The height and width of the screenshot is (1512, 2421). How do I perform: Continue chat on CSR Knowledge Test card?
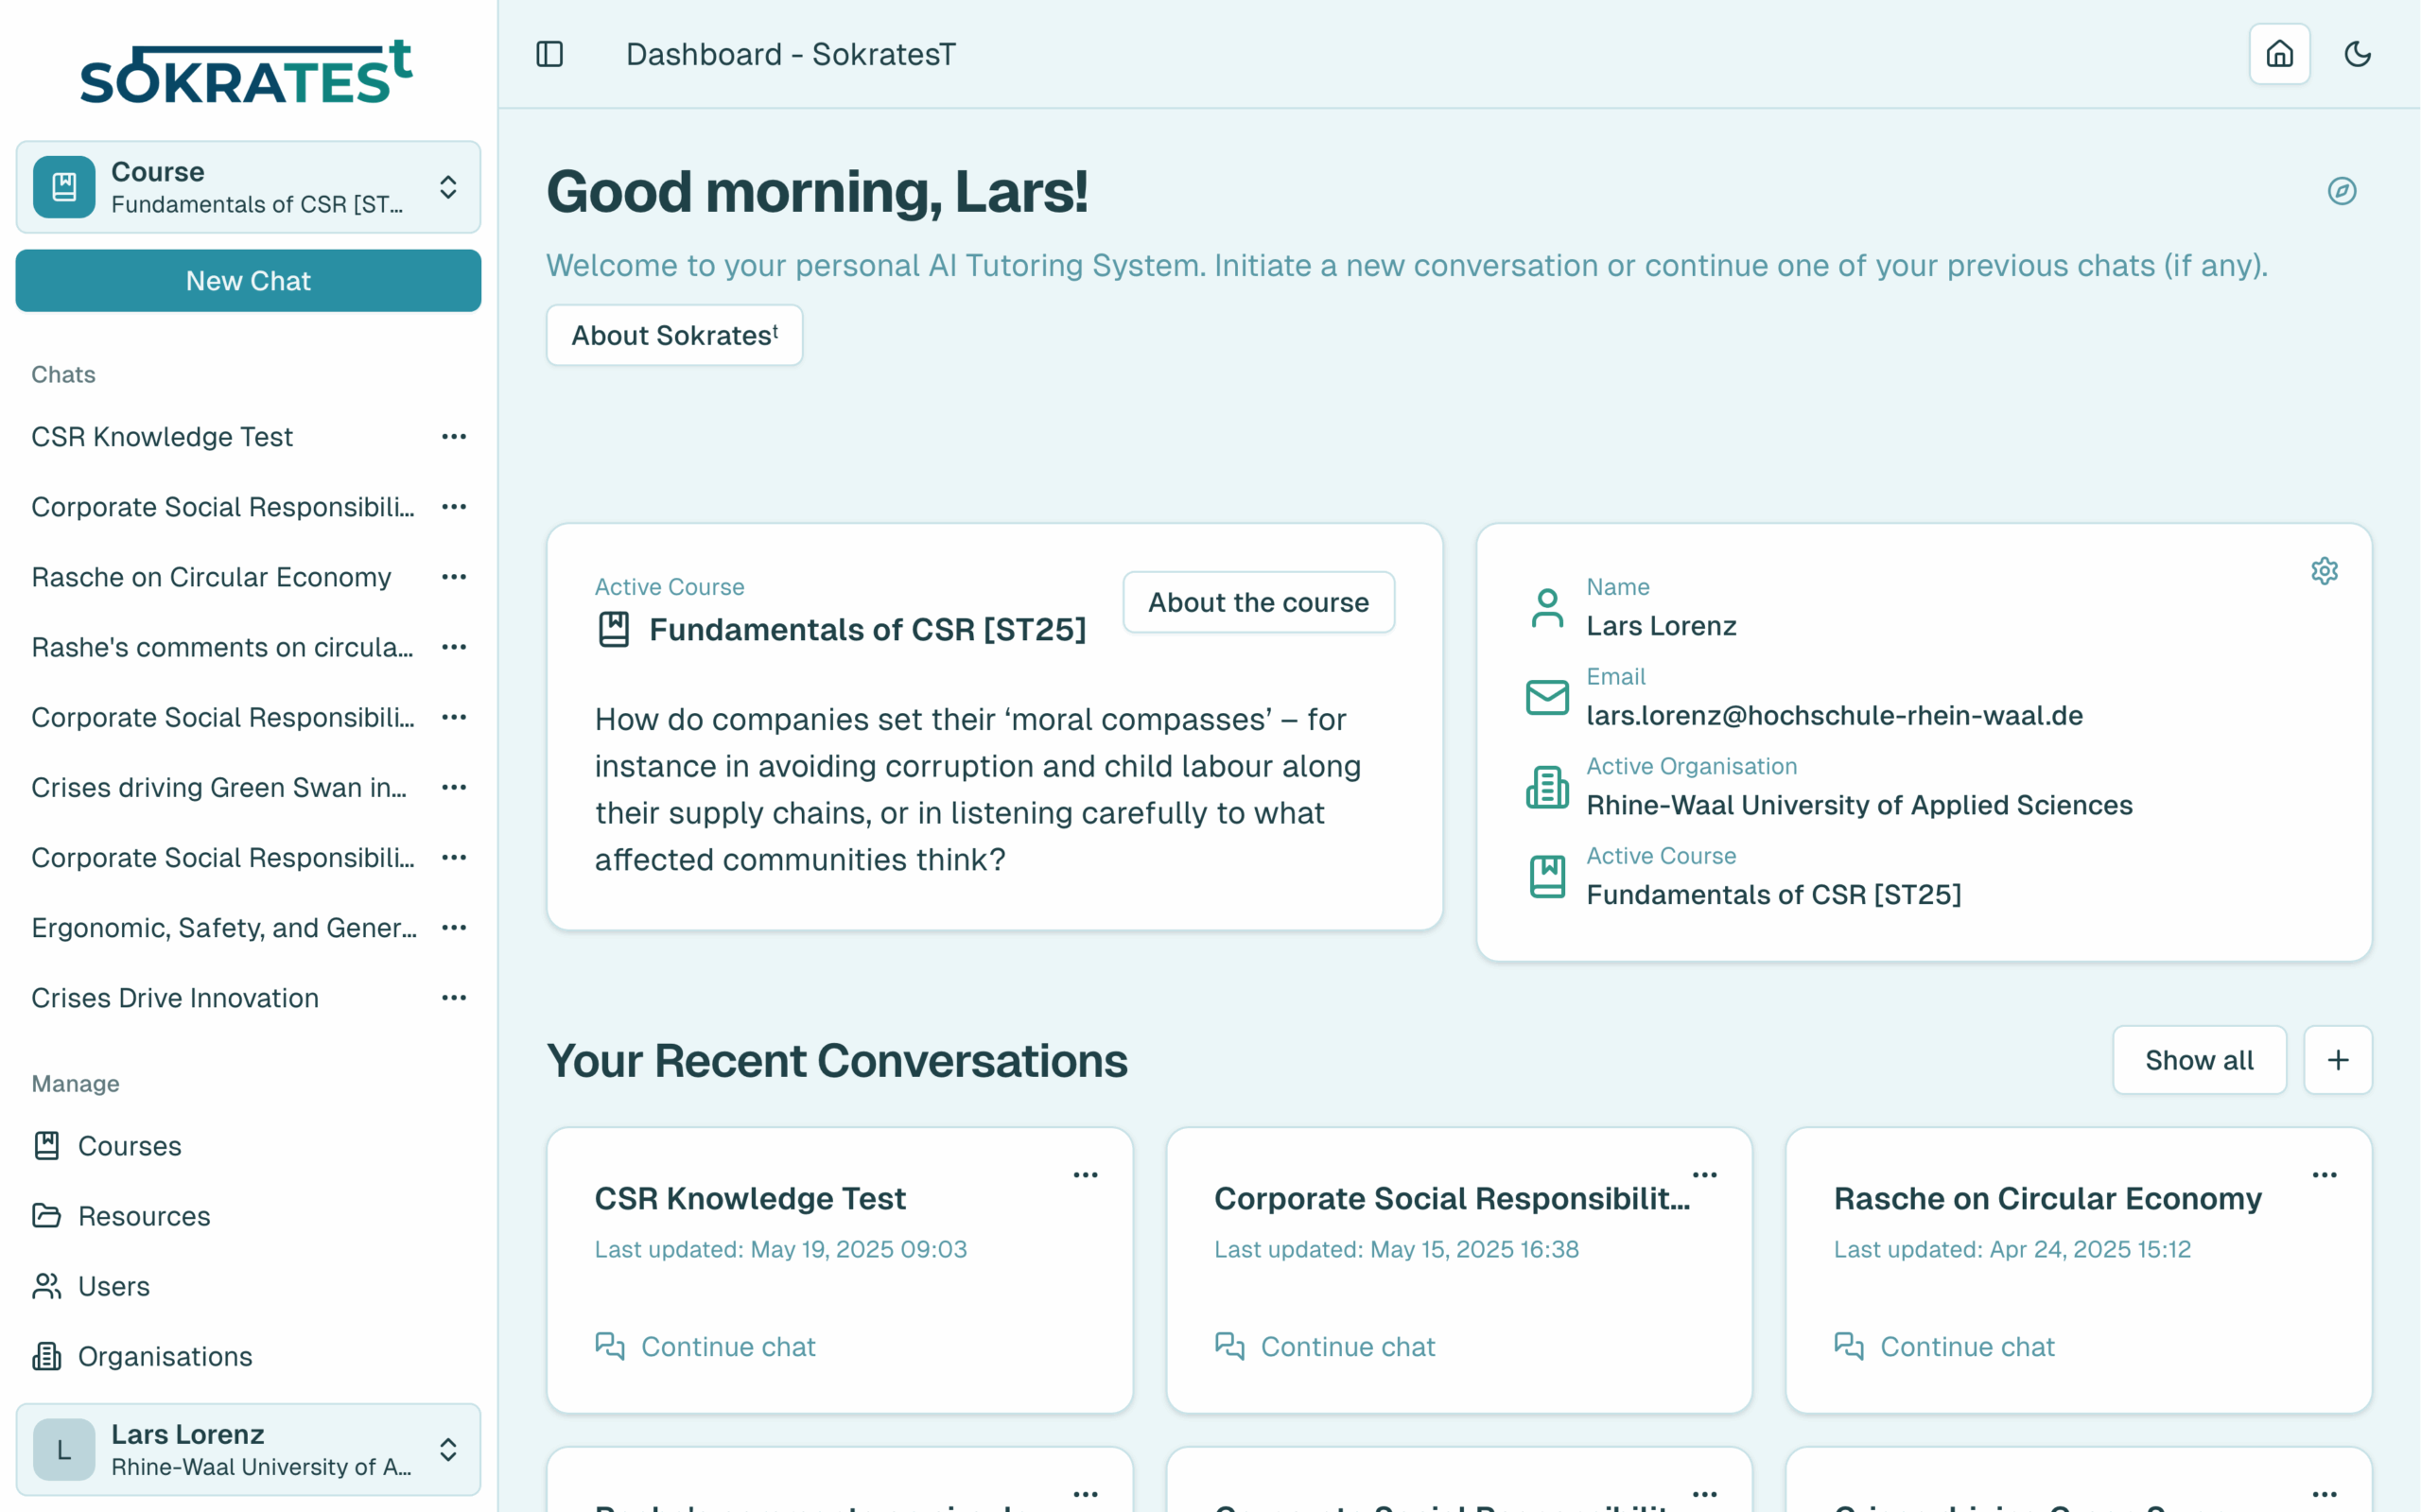705,1347
